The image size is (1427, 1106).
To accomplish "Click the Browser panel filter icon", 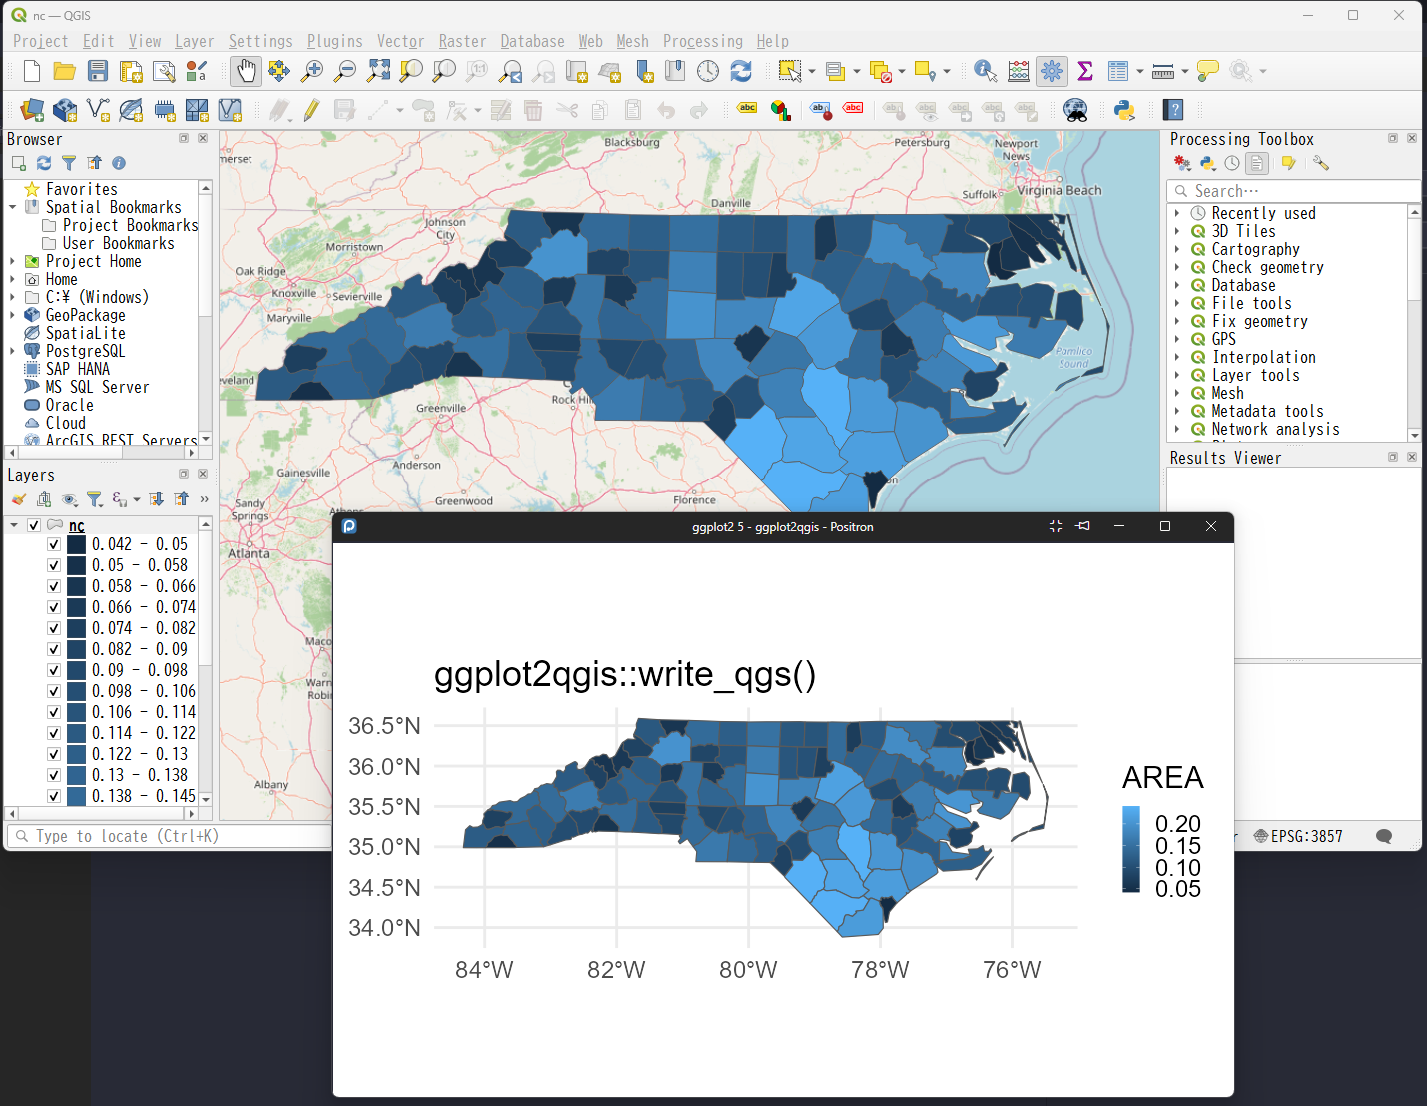I will (x=69, y=163).
